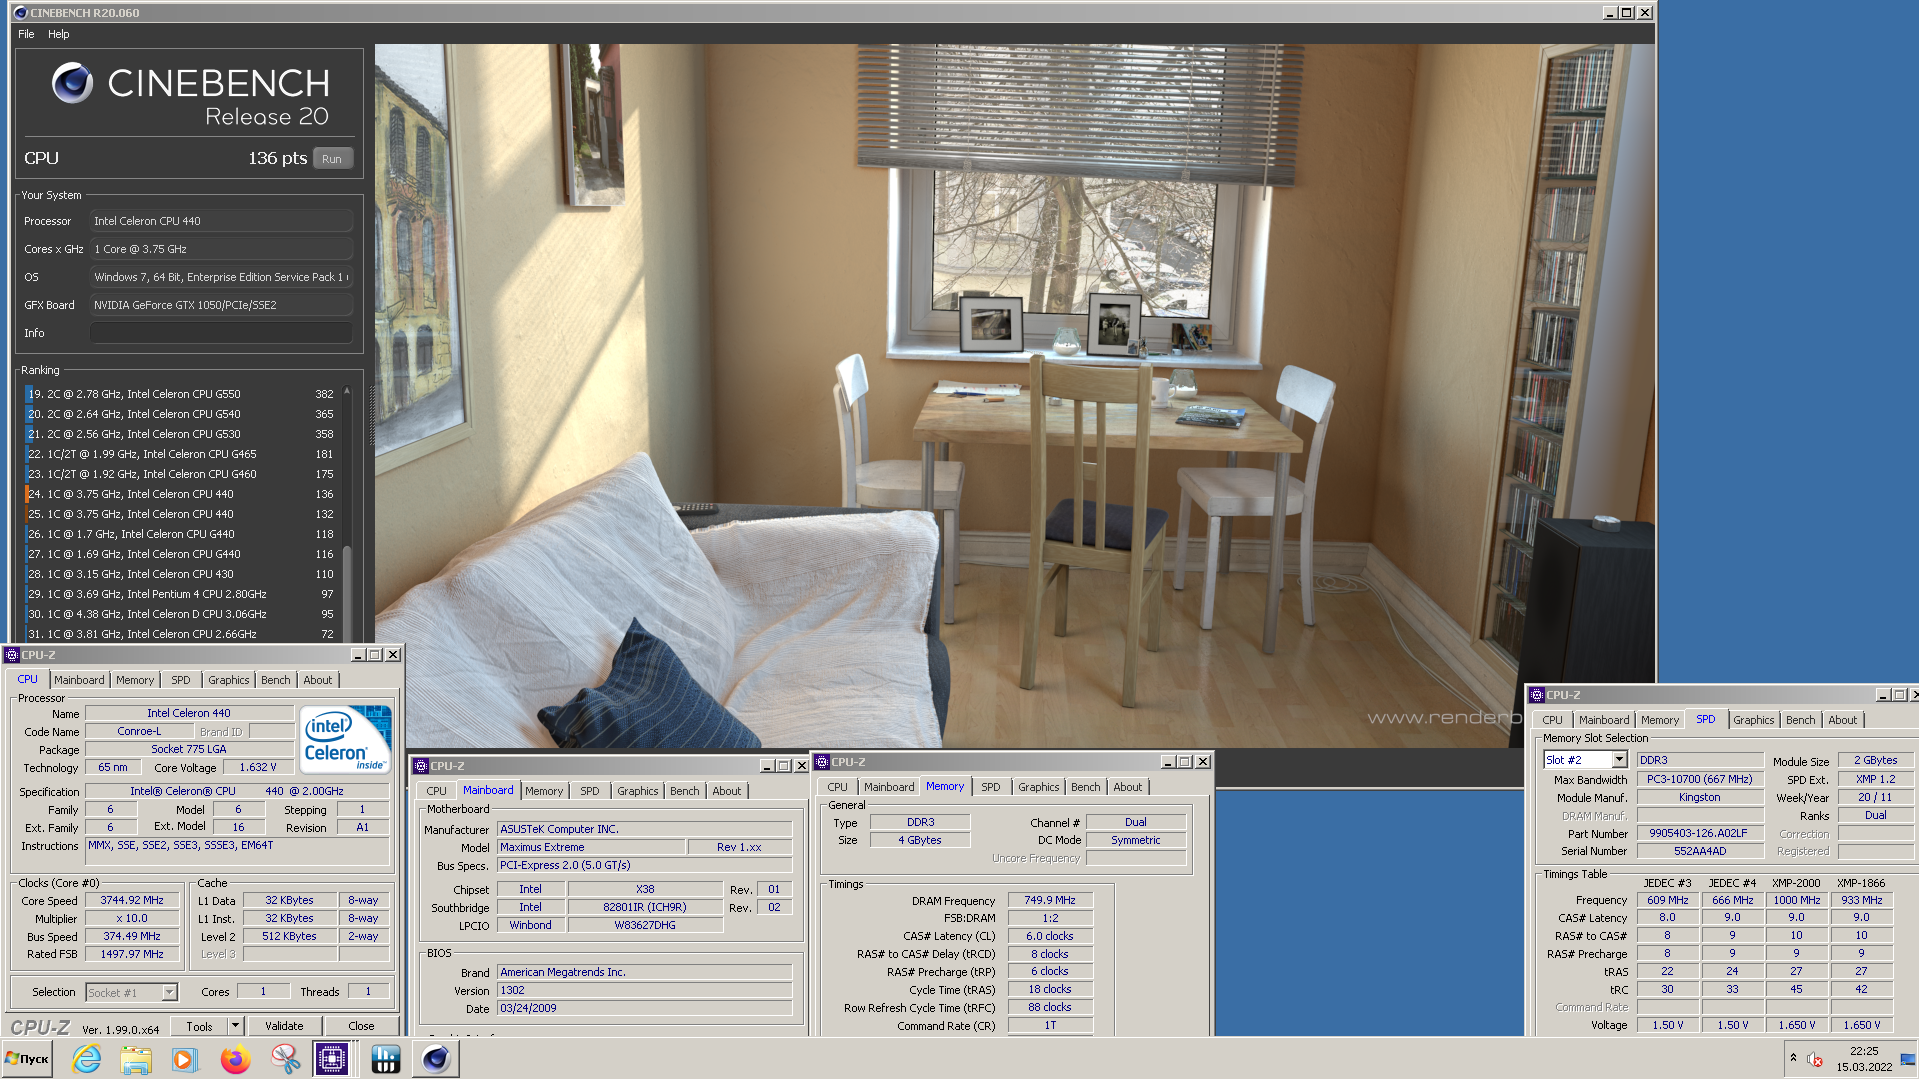The width and height of the screenshot is (1919, 1079).
Task: Open Firefox from the taskbar
Action: pos(235,1059)
